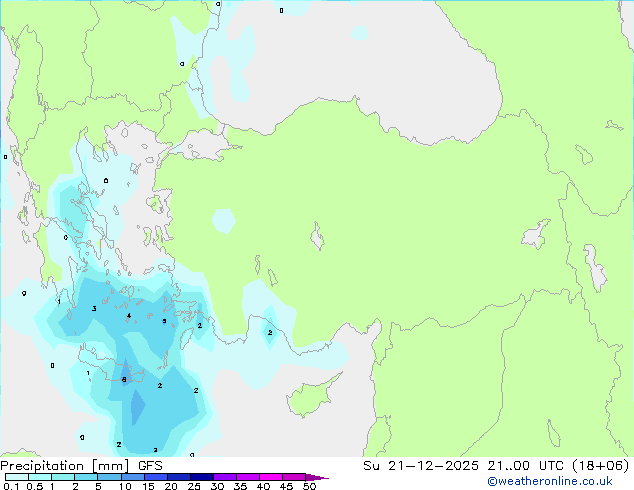Click the 45–50 mm legend color swatch

coord(294,477)
